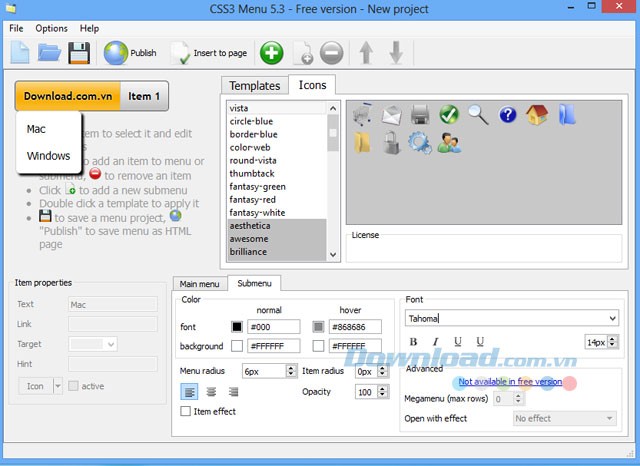
Task: Select the envelope mail icon
Action: 391,115
